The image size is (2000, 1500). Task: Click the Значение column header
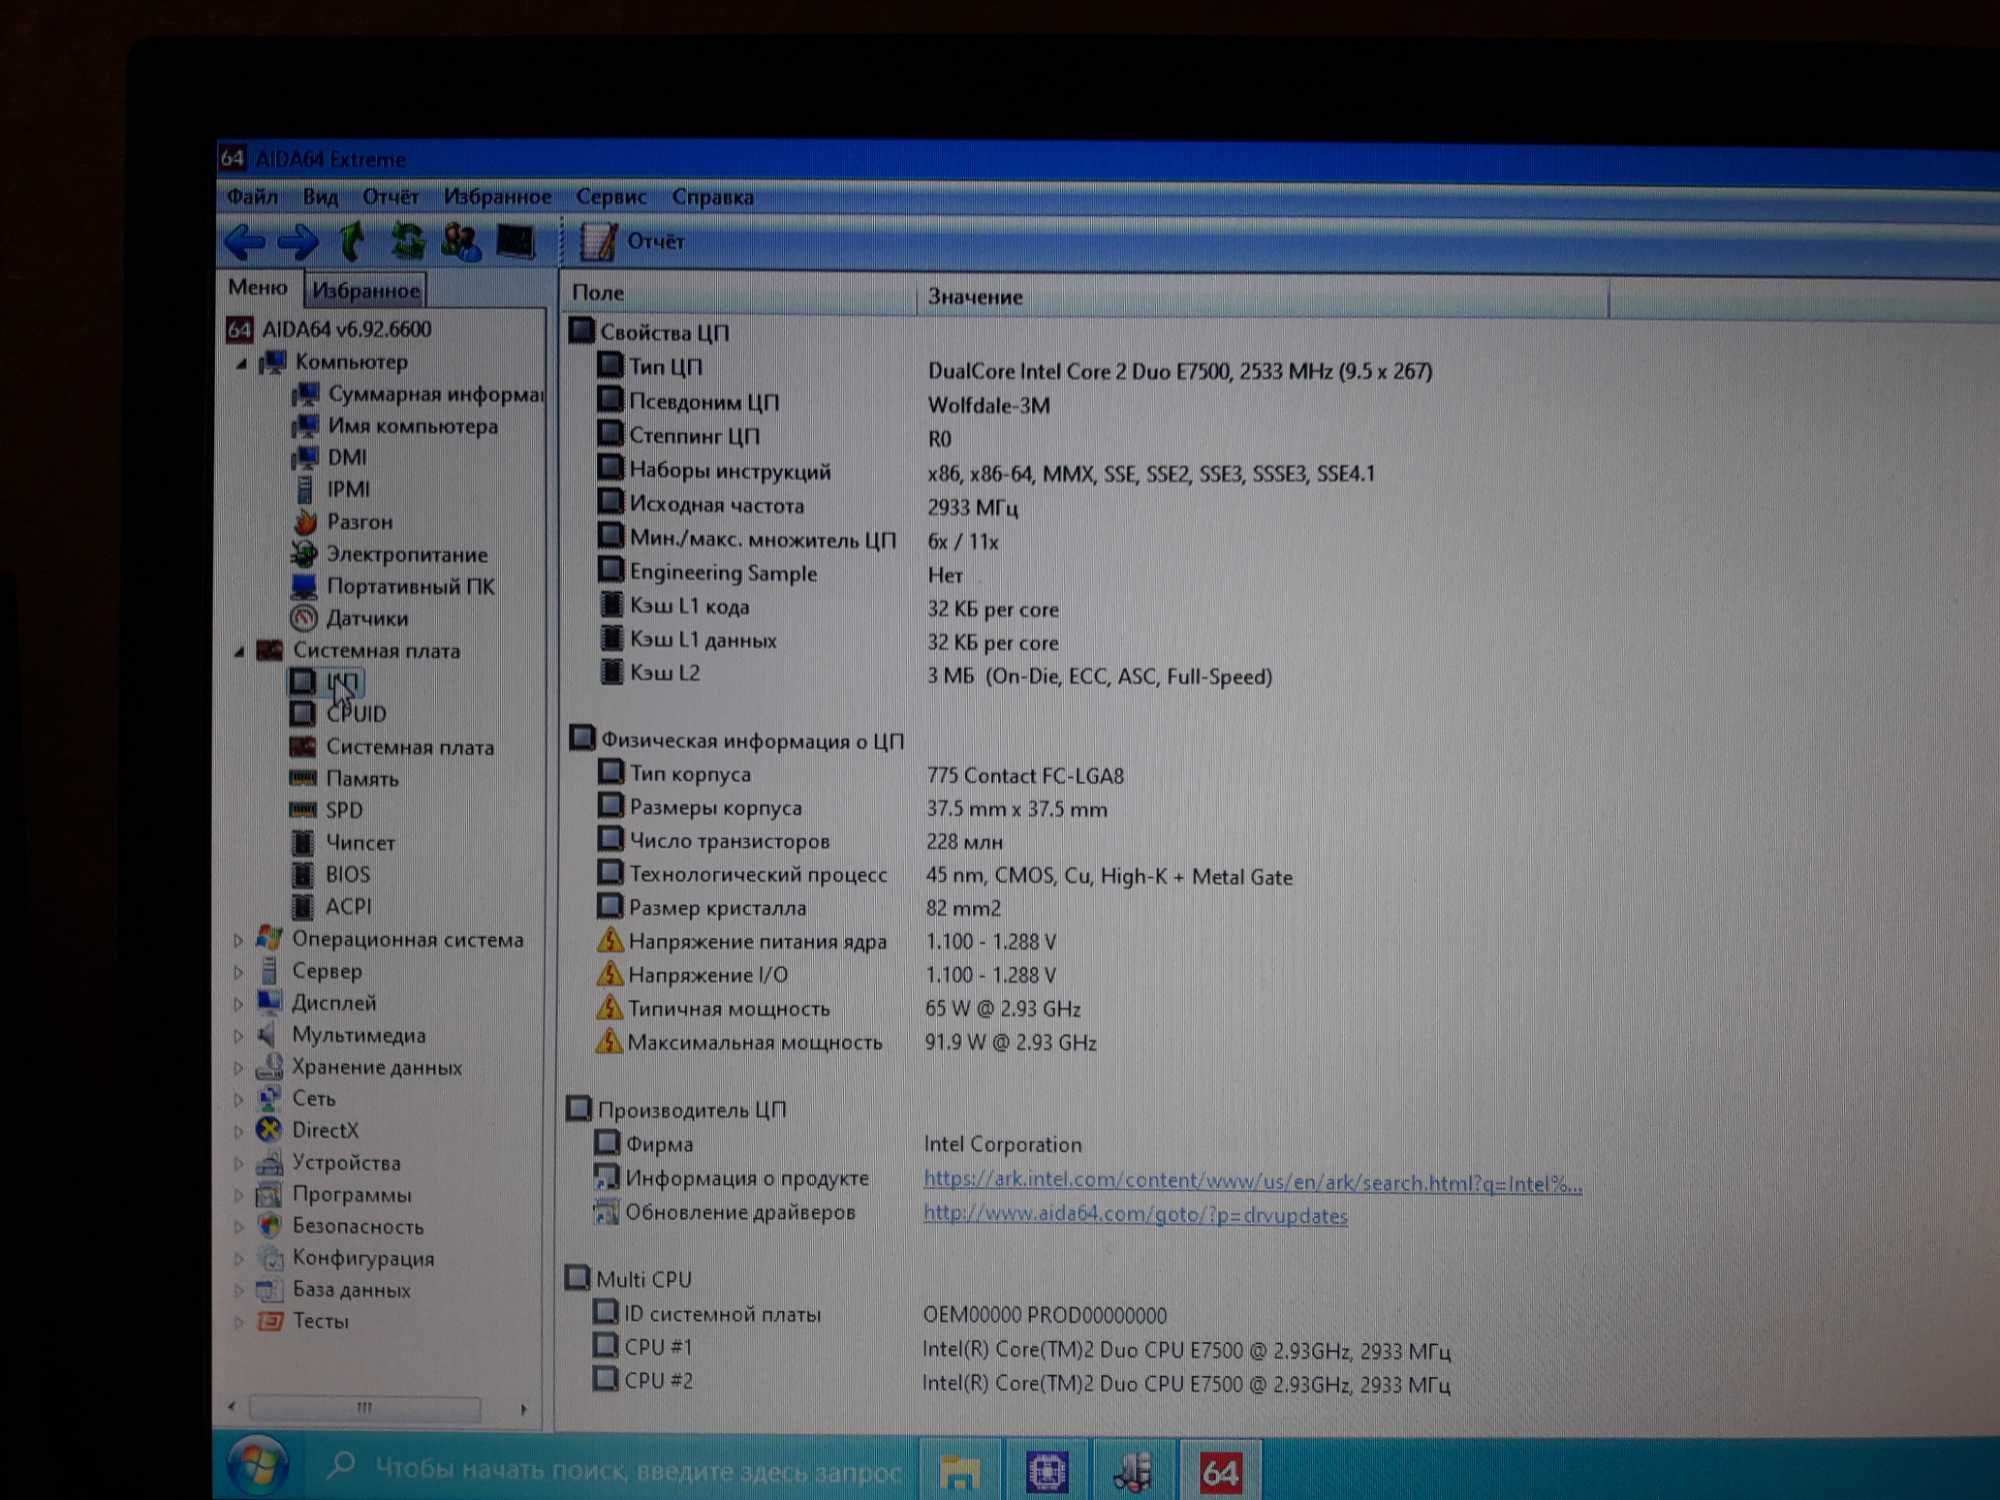pyautogui.click(x=1262, y=297)
